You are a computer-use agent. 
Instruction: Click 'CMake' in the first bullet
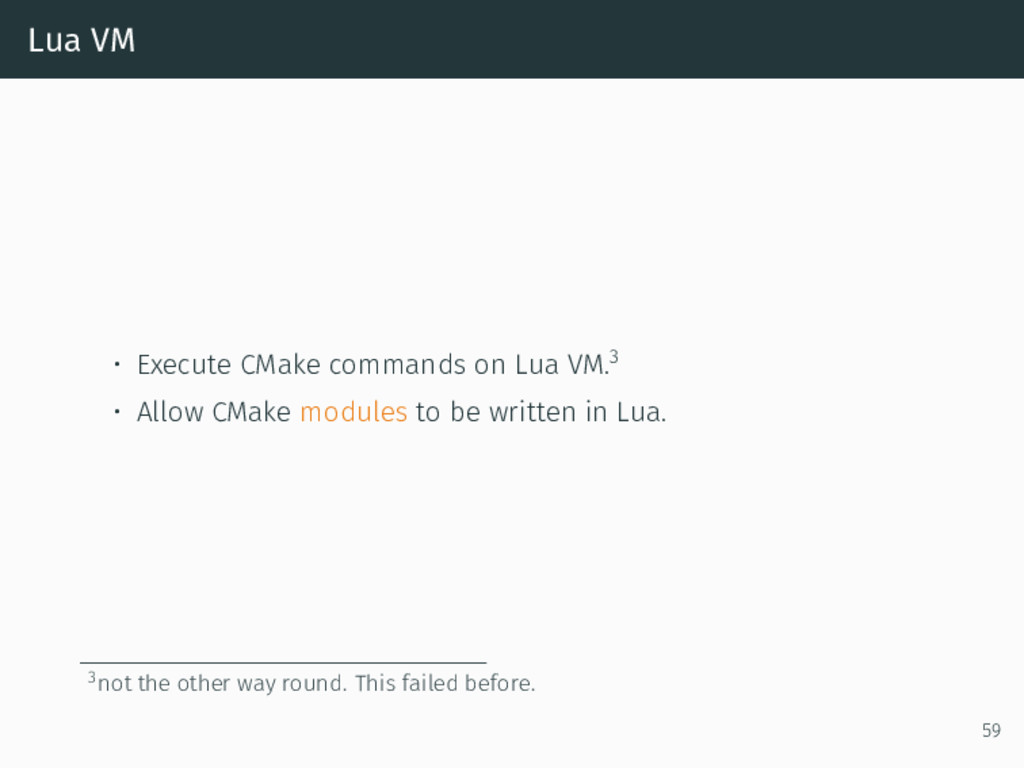(280, 364)
